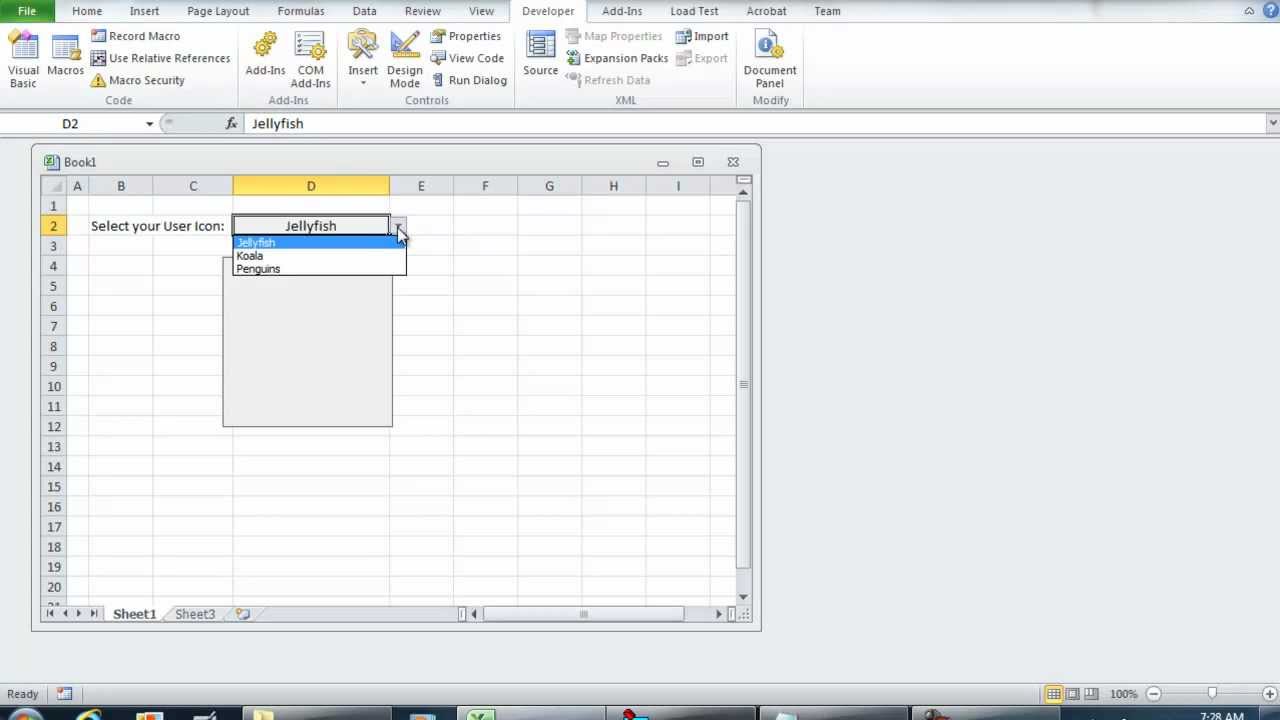Switch to the Page Layout tab

coord(218,11)
